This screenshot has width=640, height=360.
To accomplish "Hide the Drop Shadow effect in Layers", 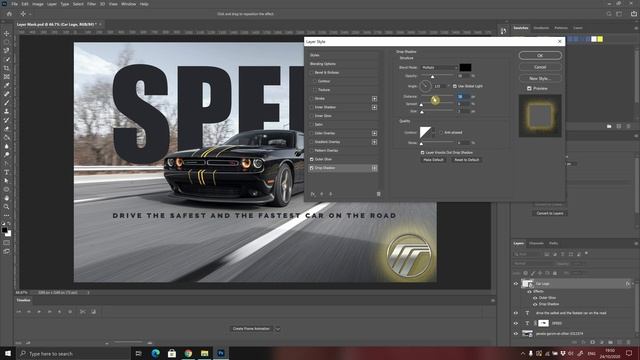I will (535, 304).
